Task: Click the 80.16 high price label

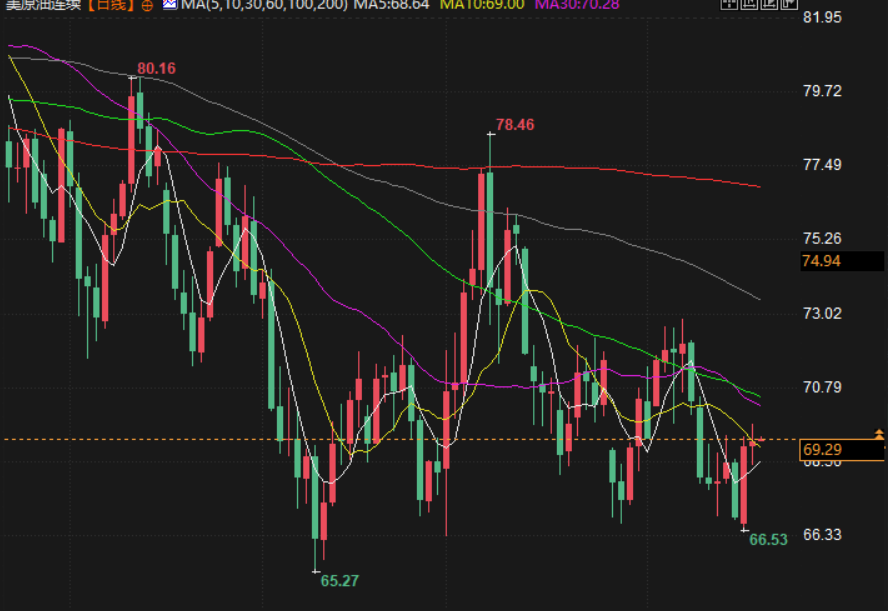Action: click(x=156, y=68)
